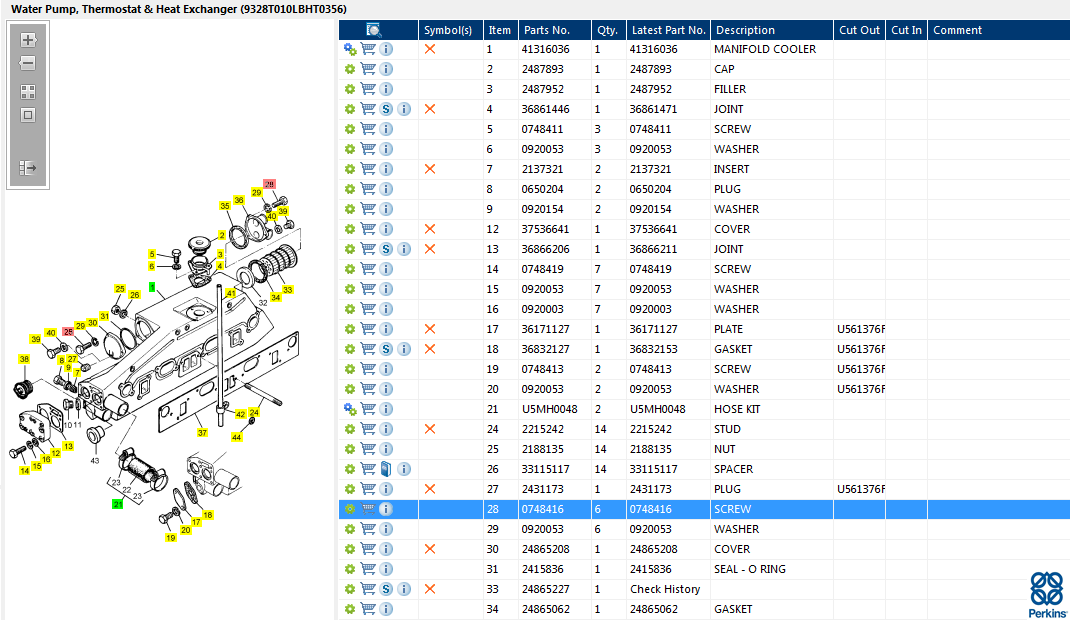
Task: Click yellow callout 26 on the diagram
Action: pyautogui.click(x=134, y=295)
